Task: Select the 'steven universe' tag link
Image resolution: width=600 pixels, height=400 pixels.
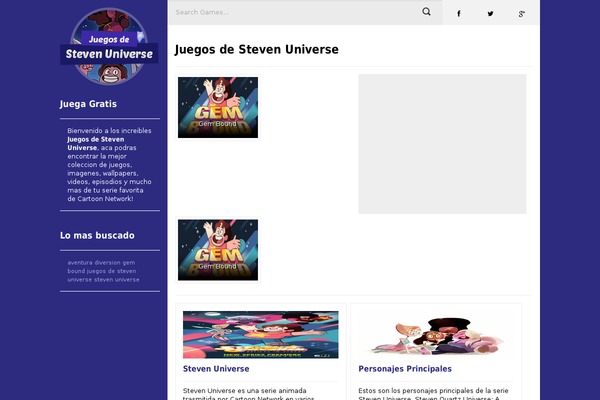Action: [x=117, y=280]
